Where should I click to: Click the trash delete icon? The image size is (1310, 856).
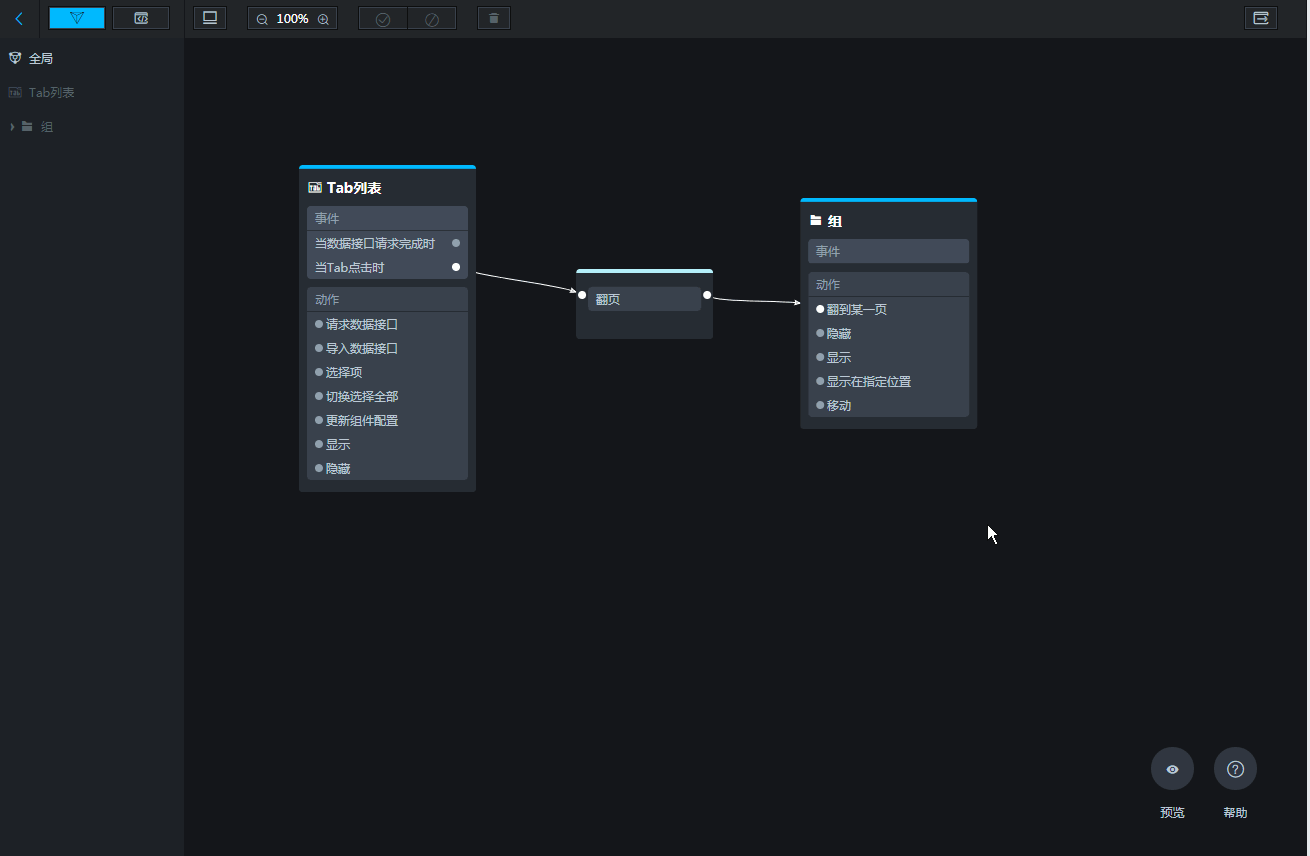click(x=494, y=18)
